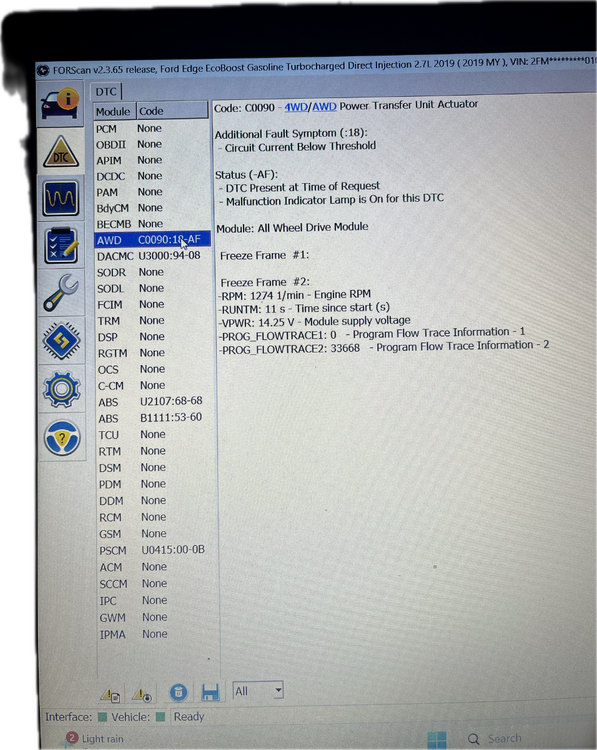597x750 pixels.
Task: Open the All filter dropdown
Action: point(258,691)
